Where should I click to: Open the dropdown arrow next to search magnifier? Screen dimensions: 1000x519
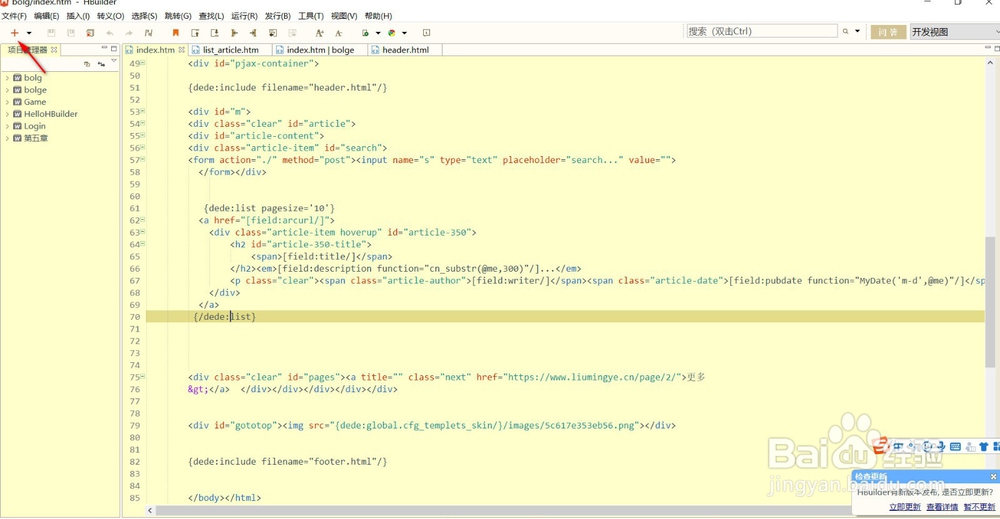pyautogui.click(x=857, y=31)
